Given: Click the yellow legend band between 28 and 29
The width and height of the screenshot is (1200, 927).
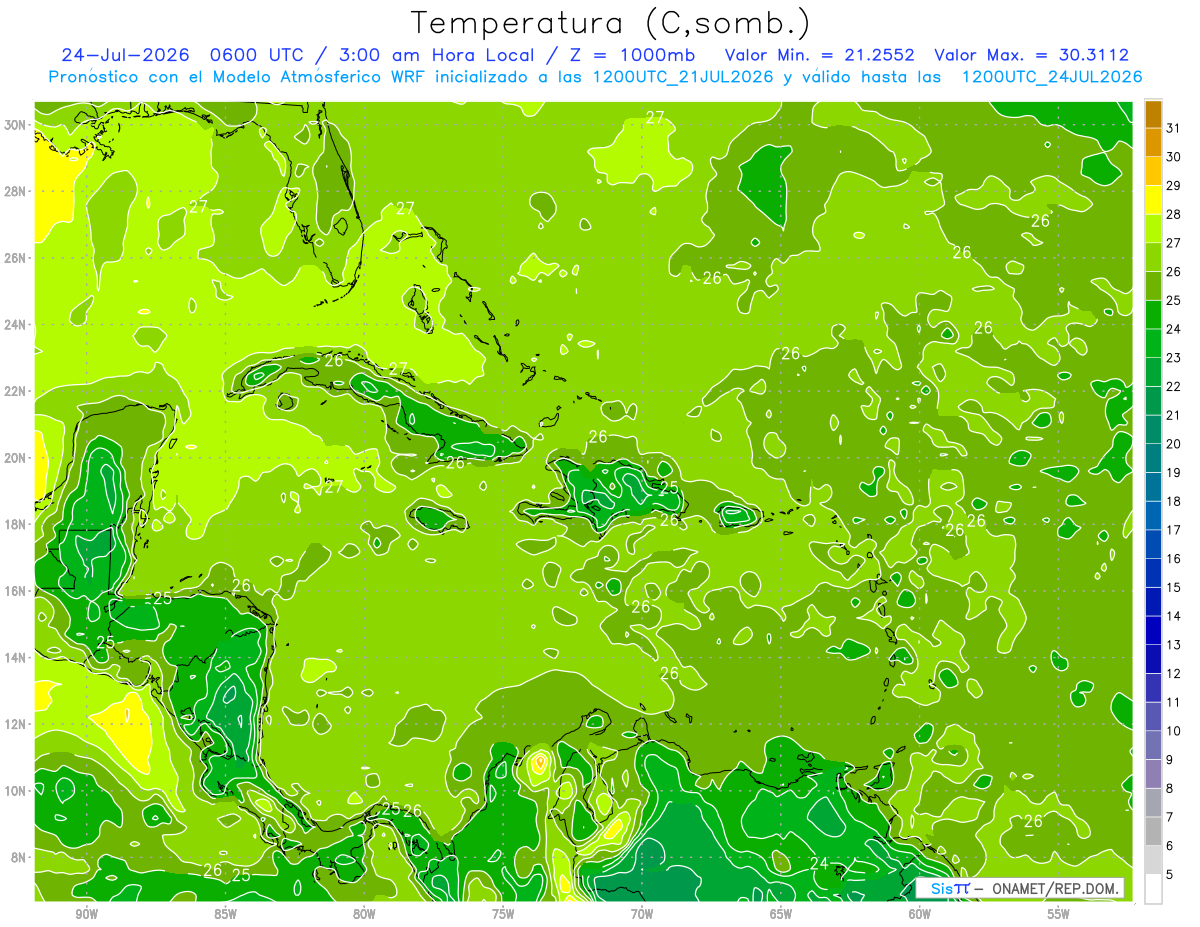Looking at the screenshot, I should tap(1153, 199).
